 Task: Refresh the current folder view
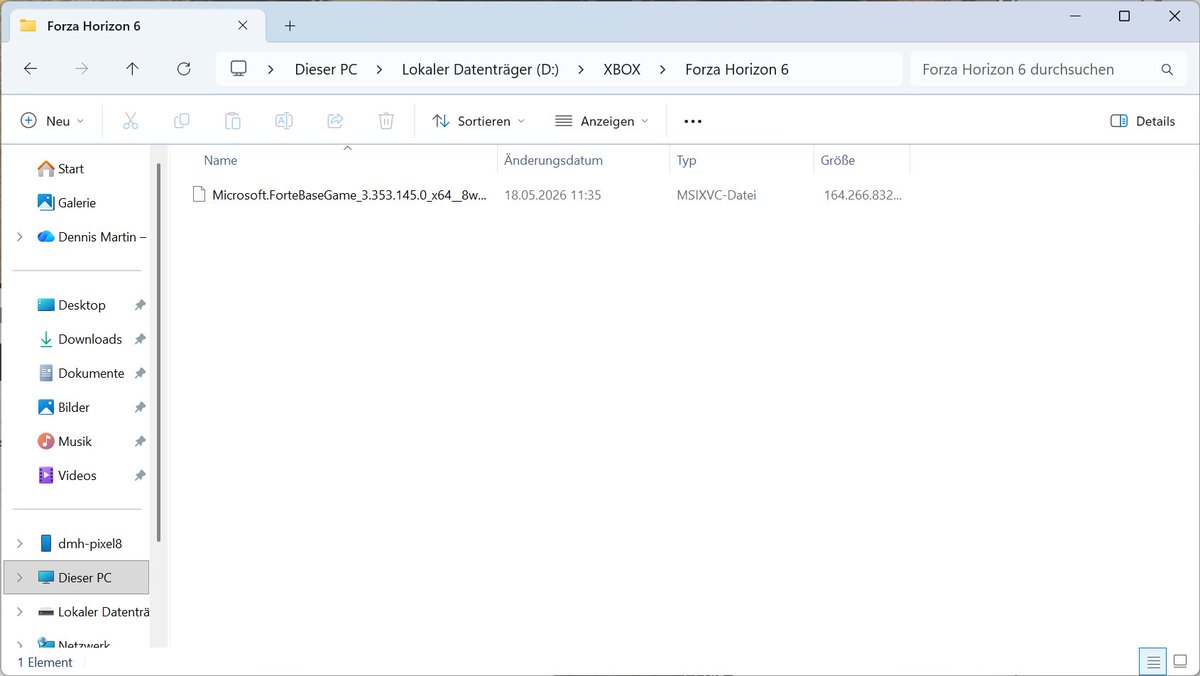(183, 69)
